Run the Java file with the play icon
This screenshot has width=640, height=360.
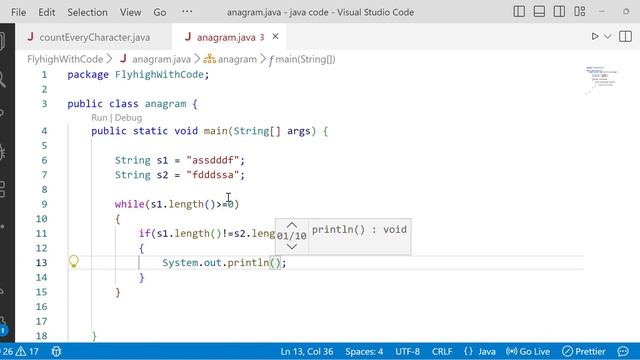595,36
